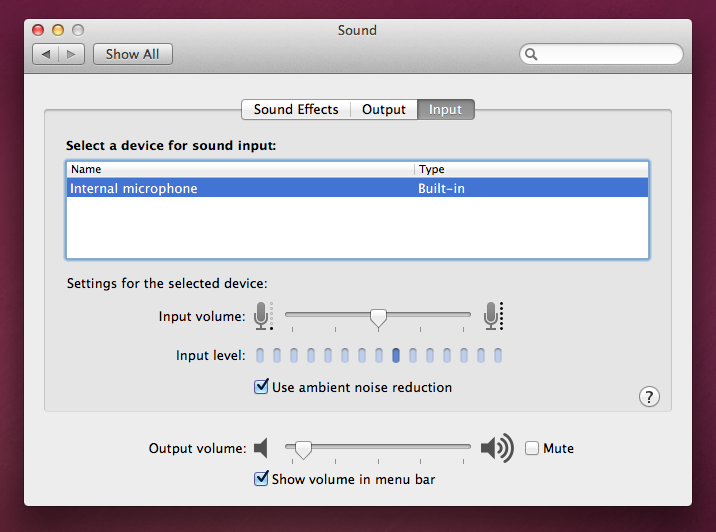Click the Built-in type cell
The width and height of the screenshot is (716, 532).
point(441,189)
